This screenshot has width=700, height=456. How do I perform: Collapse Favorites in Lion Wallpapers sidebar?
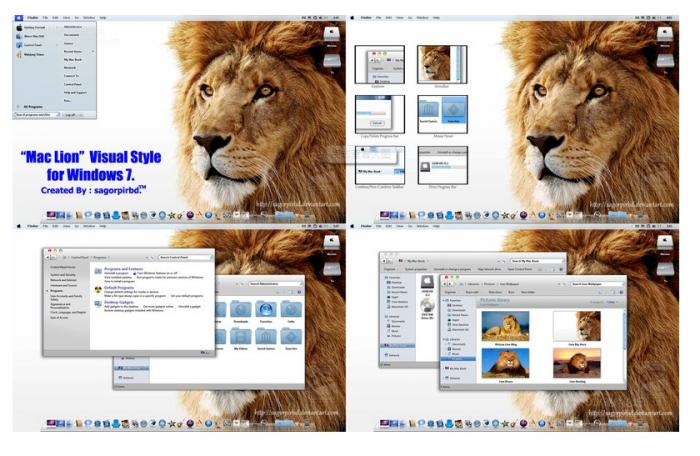click(444, 301)
